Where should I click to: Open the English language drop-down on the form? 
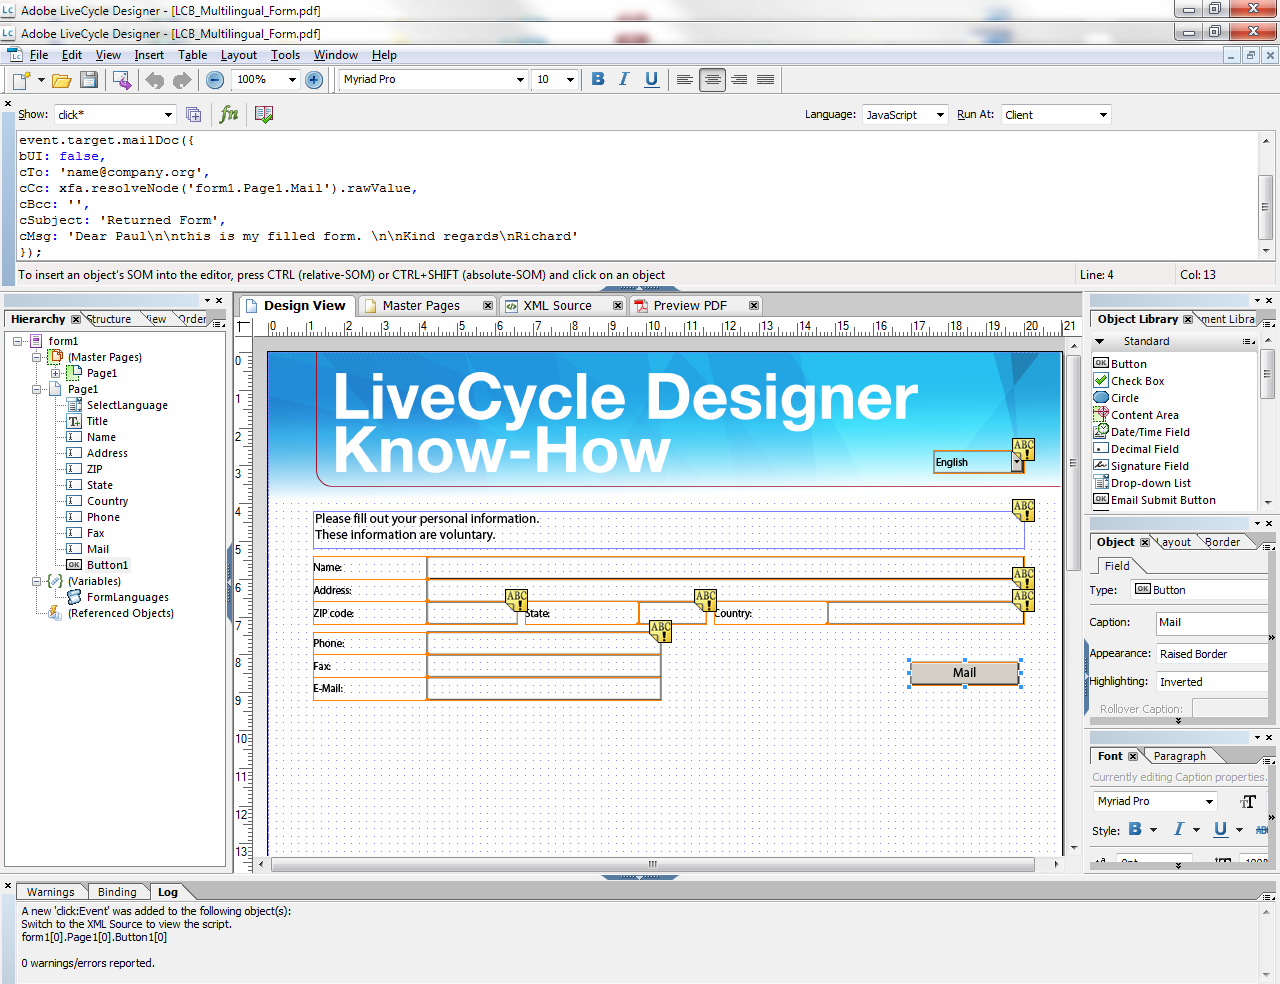point(1017,463)
